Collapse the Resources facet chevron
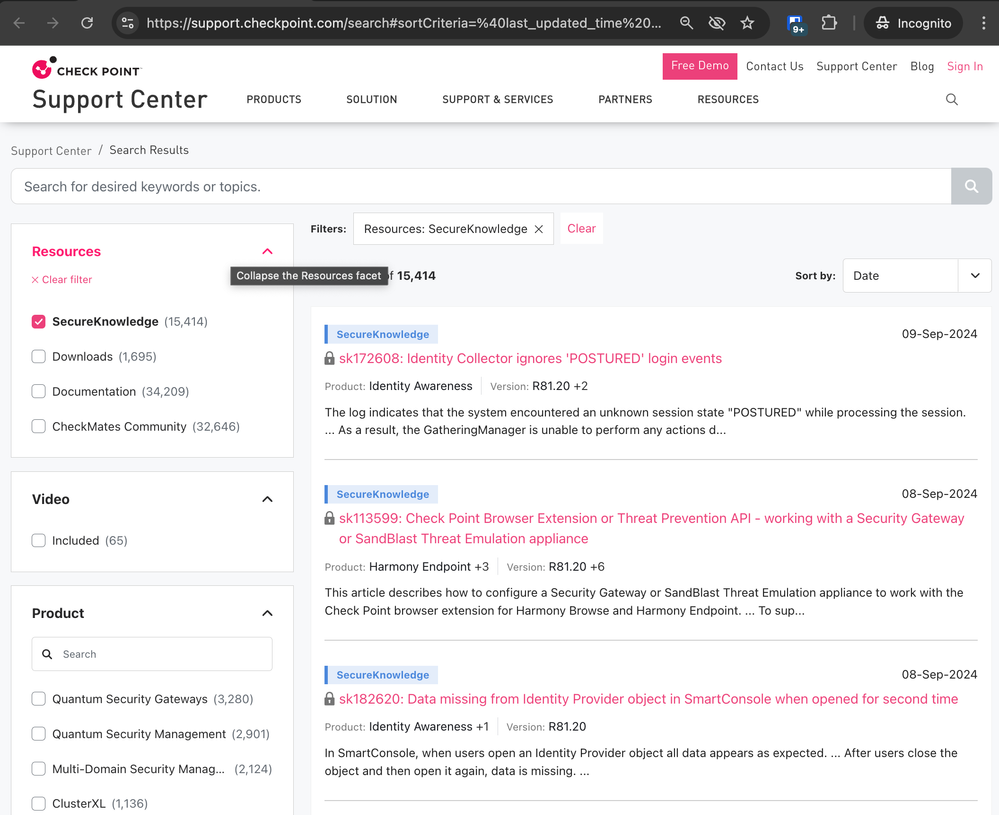999x815 pixels. 268,252
